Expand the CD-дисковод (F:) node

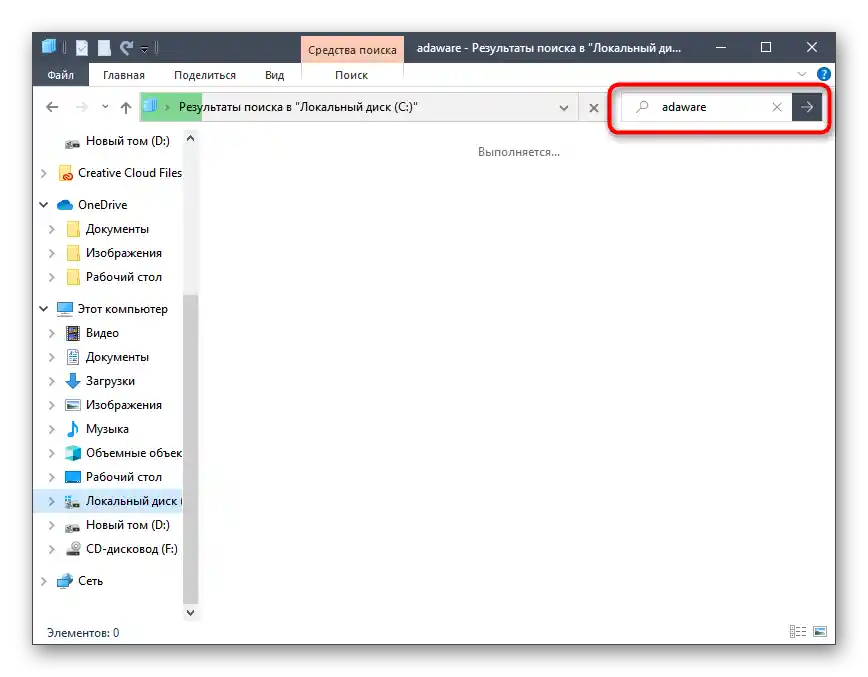pyautogui.click(x=51, y=550)
